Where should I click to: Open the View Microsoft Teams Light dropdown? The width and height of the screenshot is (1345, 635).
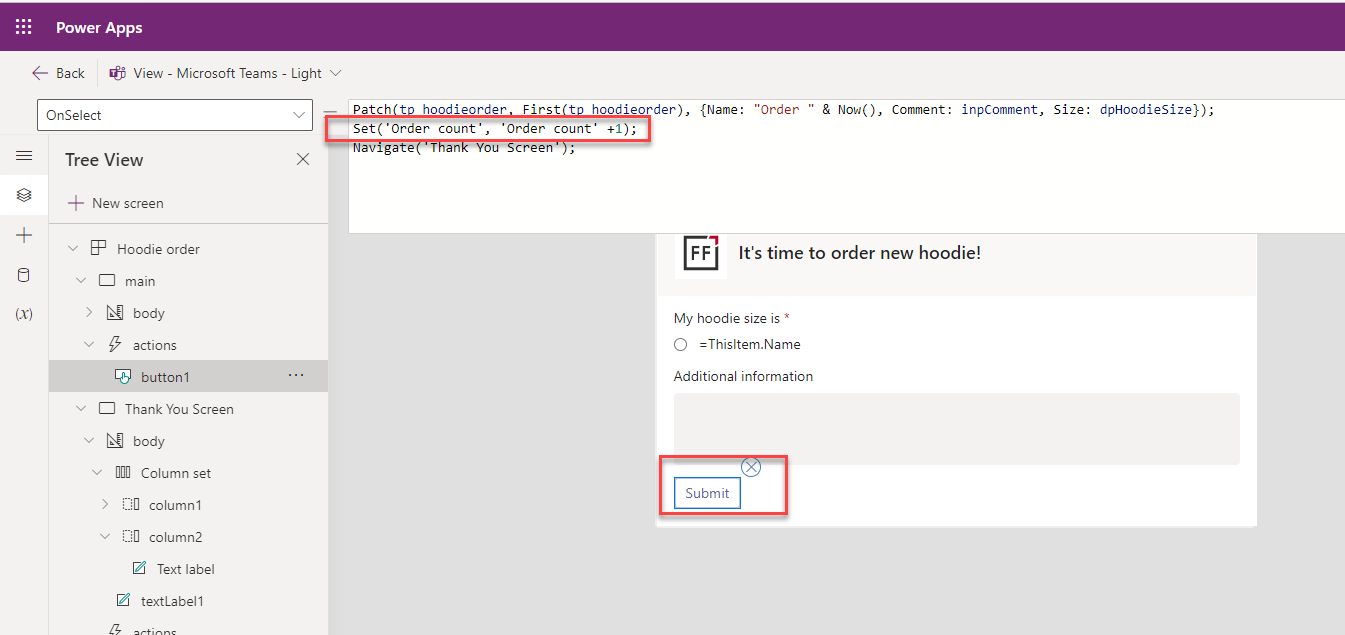[226, 73]
